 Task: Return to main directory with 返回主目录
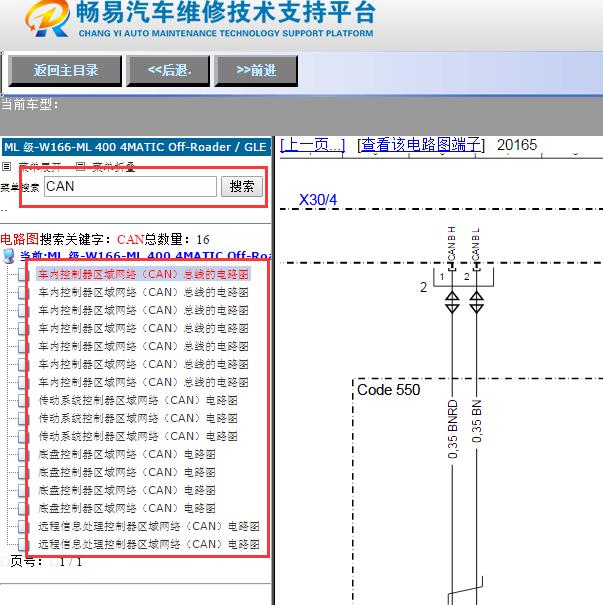click(x=65, y=71)
